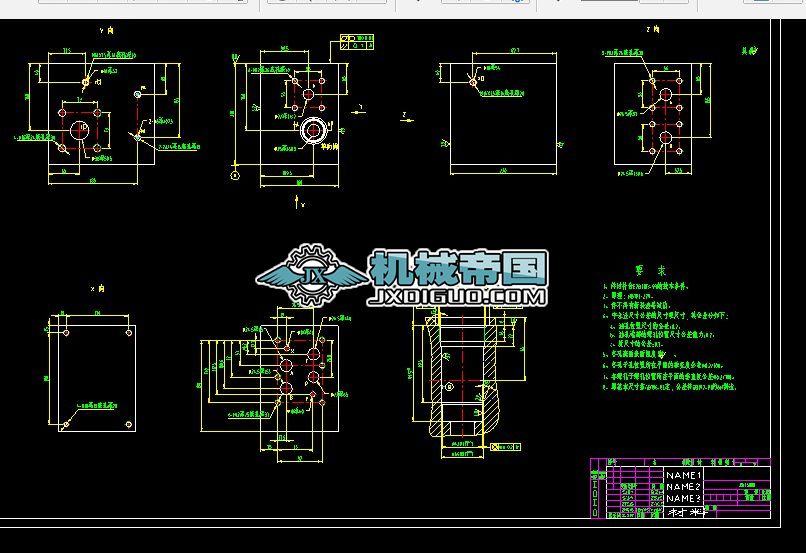Select the NAME1 text in title block
Image resolution: width=806 pixels, height=553 pixels.
click(684, 475)
